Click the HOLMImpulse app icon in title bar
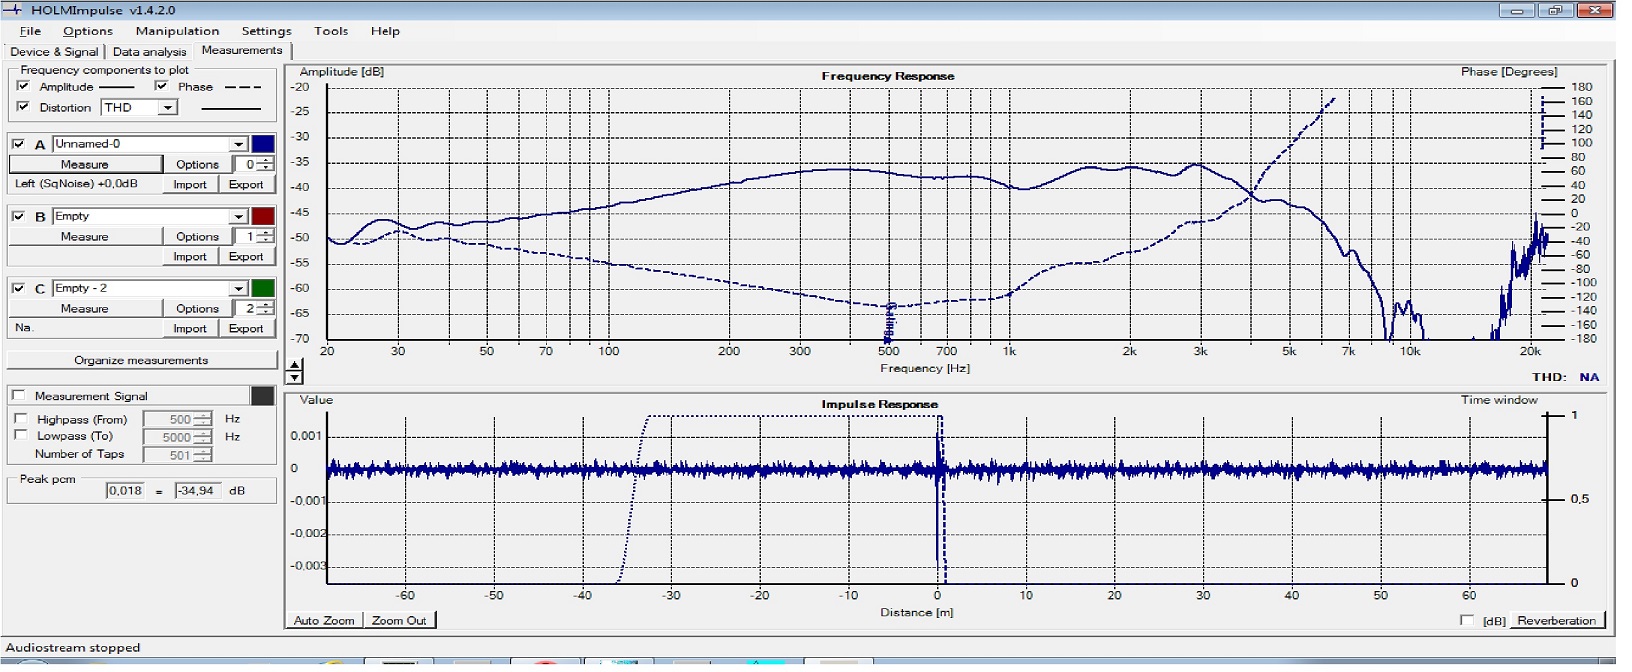Screen dimensions: 1632x672 [x=12, y=10]
